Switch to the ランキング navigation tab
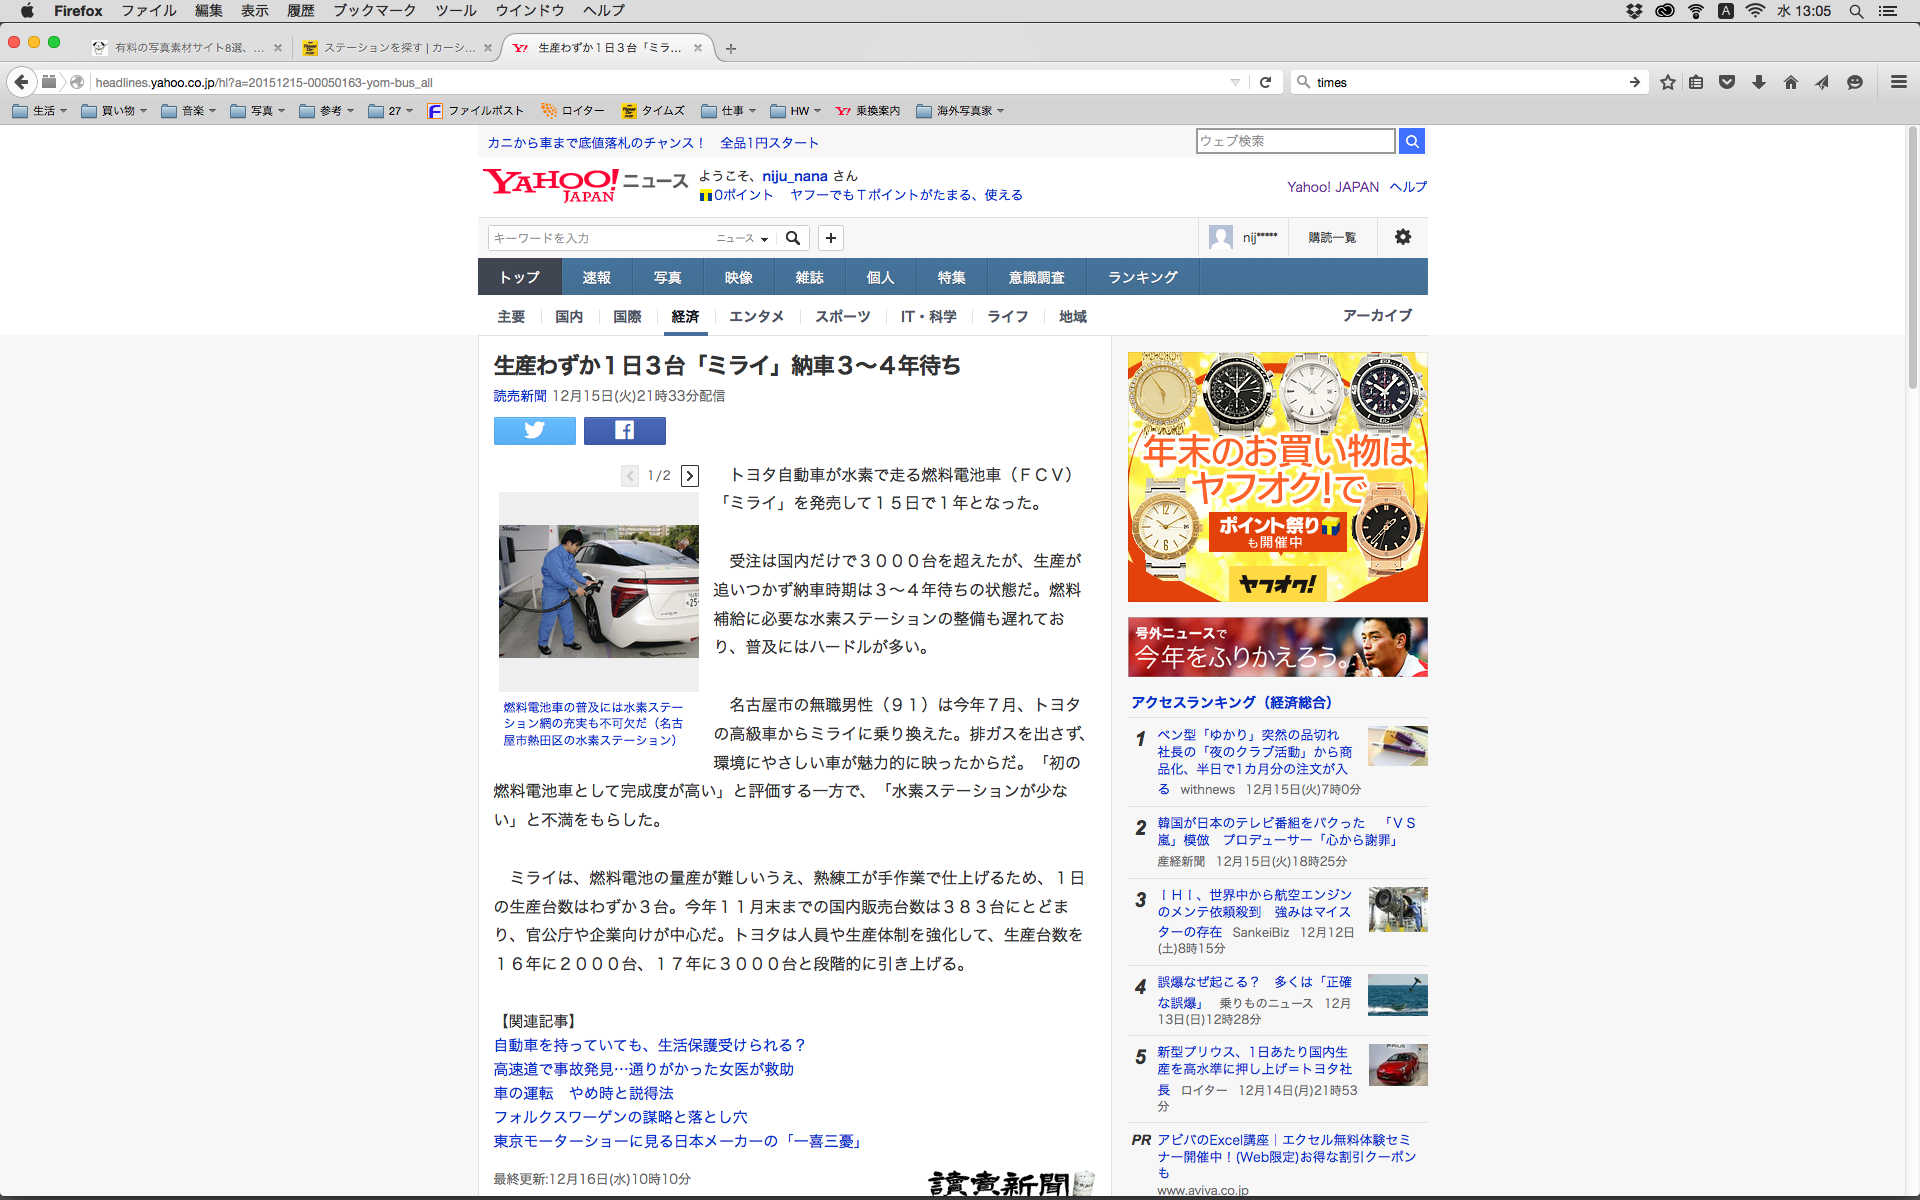Image resolution: width=1920 pixels, height=1200 pixels. coord(1142,277)
